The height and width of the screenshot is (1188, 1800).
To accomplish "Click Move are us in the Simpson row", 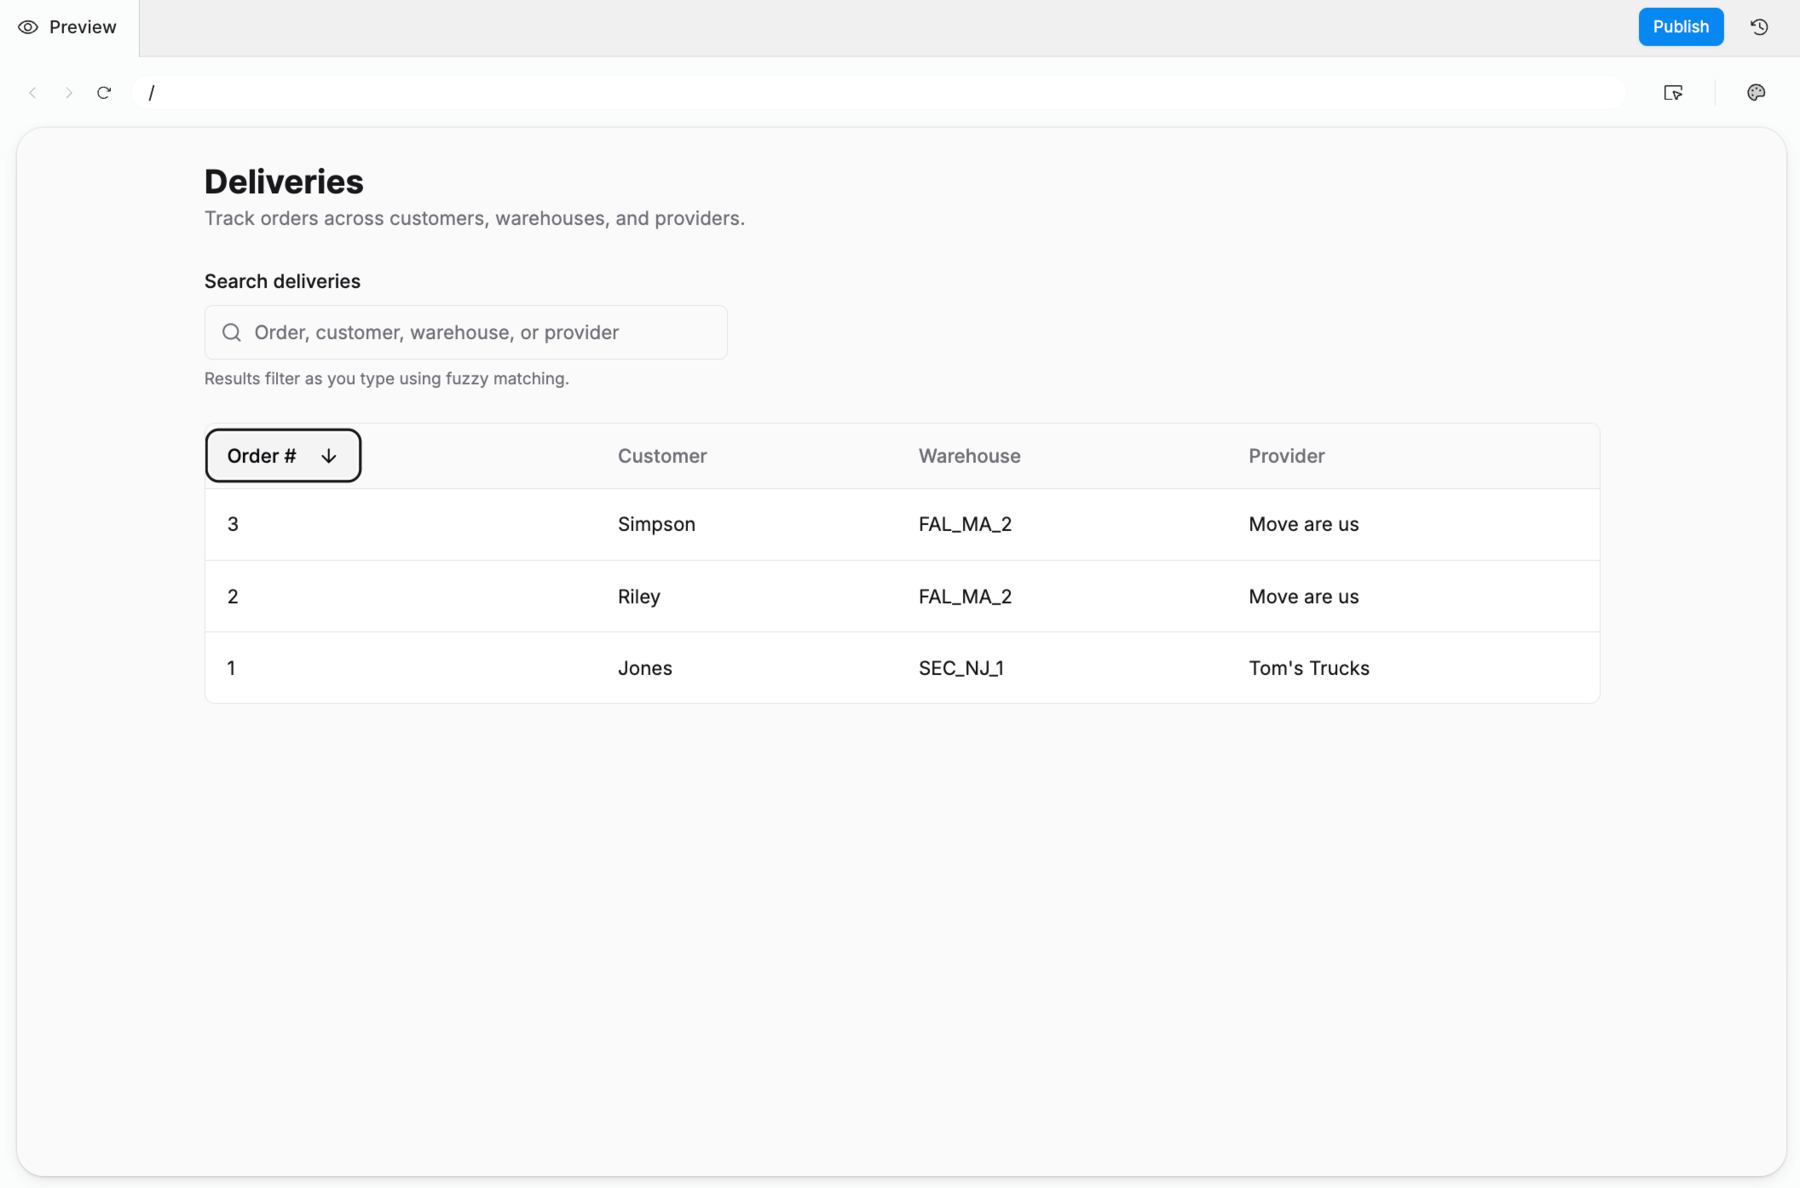I will (x=1303, y=524).
